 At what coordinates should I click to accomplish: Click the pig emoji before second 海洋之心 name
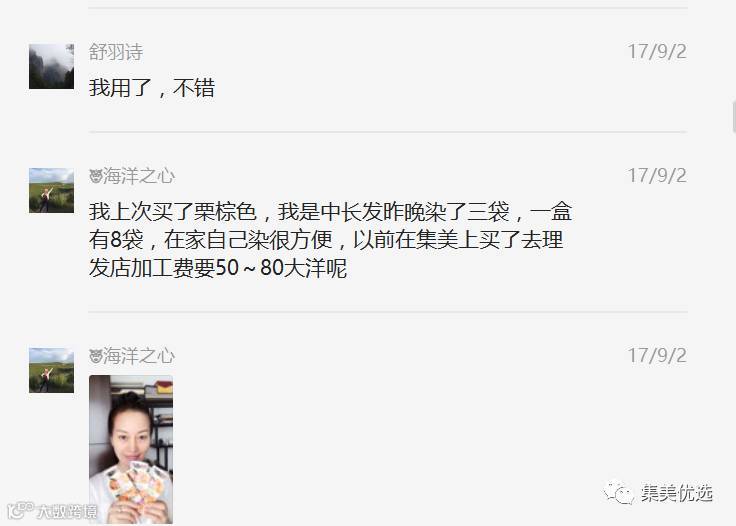pos(96,357)
